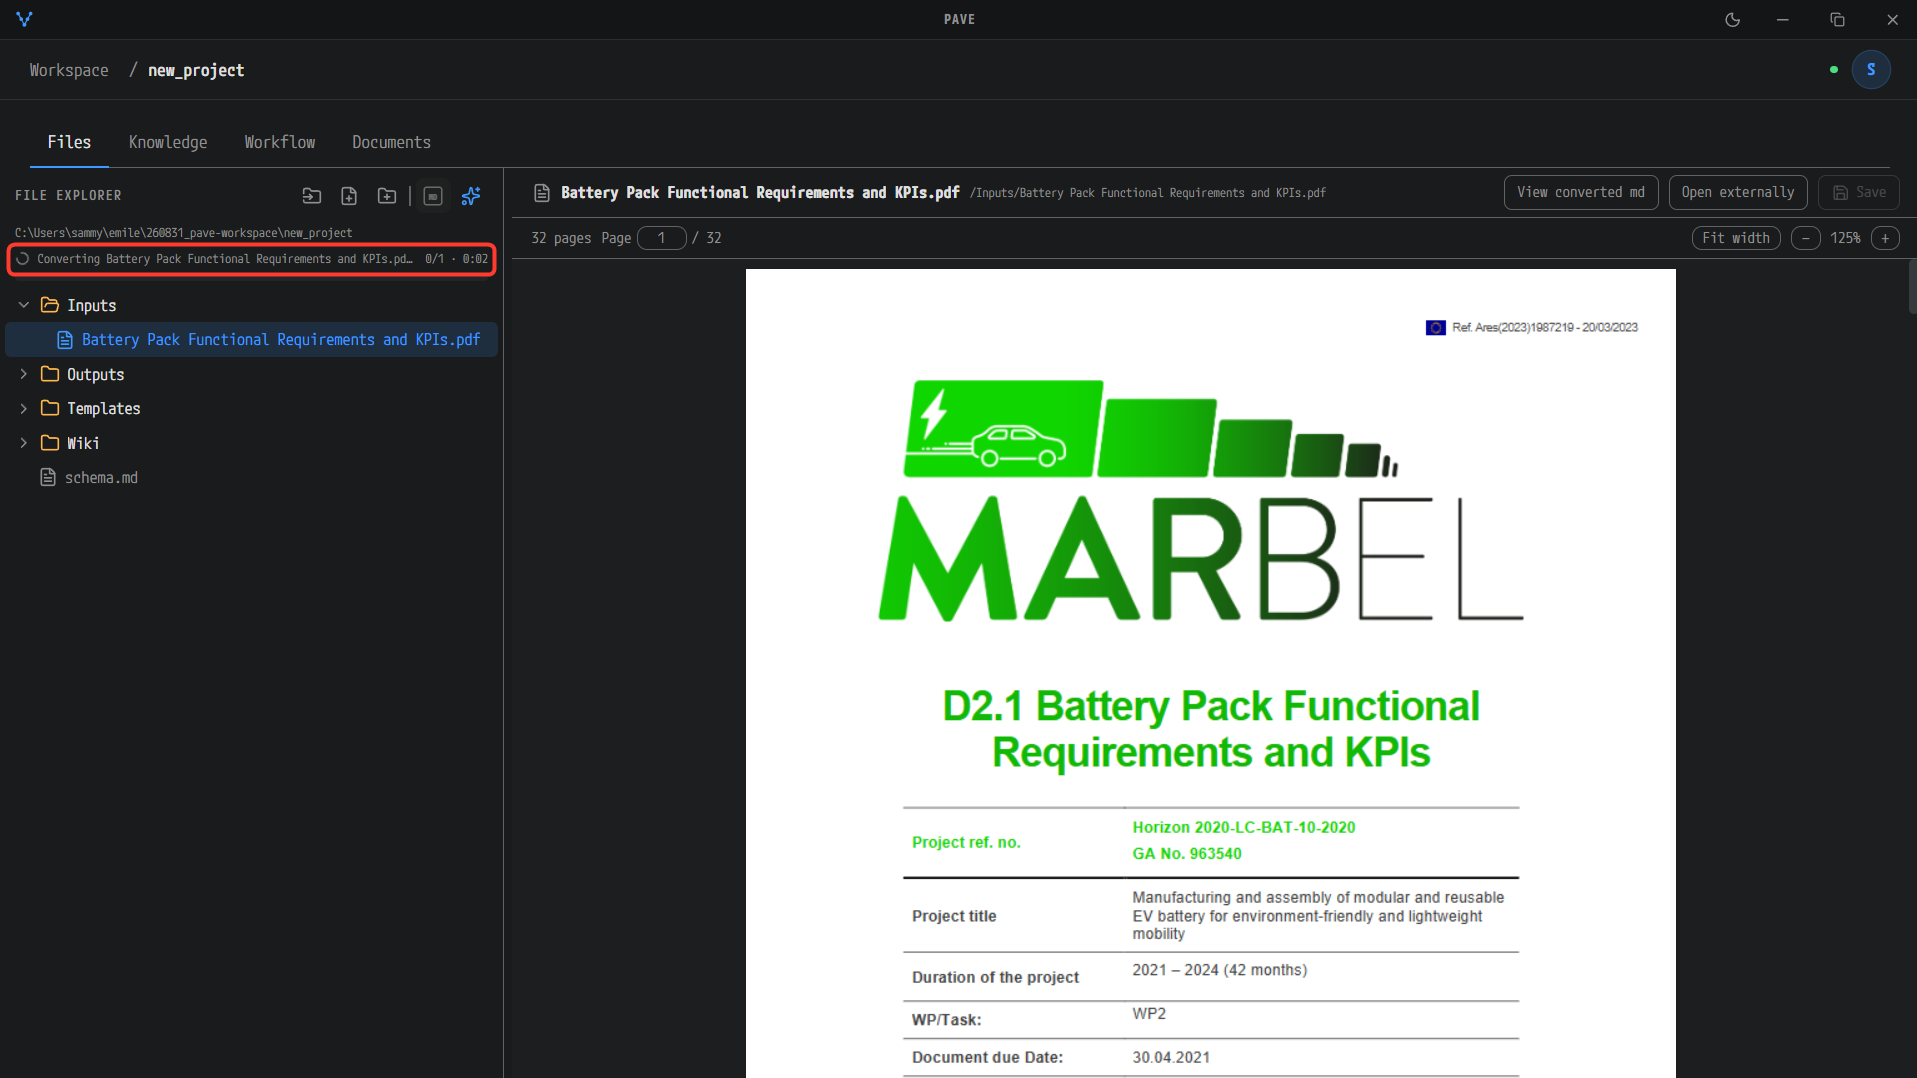Click the new_project breadcrumb
This screenshot has width=1917, height=1078.
pos(196,70)
